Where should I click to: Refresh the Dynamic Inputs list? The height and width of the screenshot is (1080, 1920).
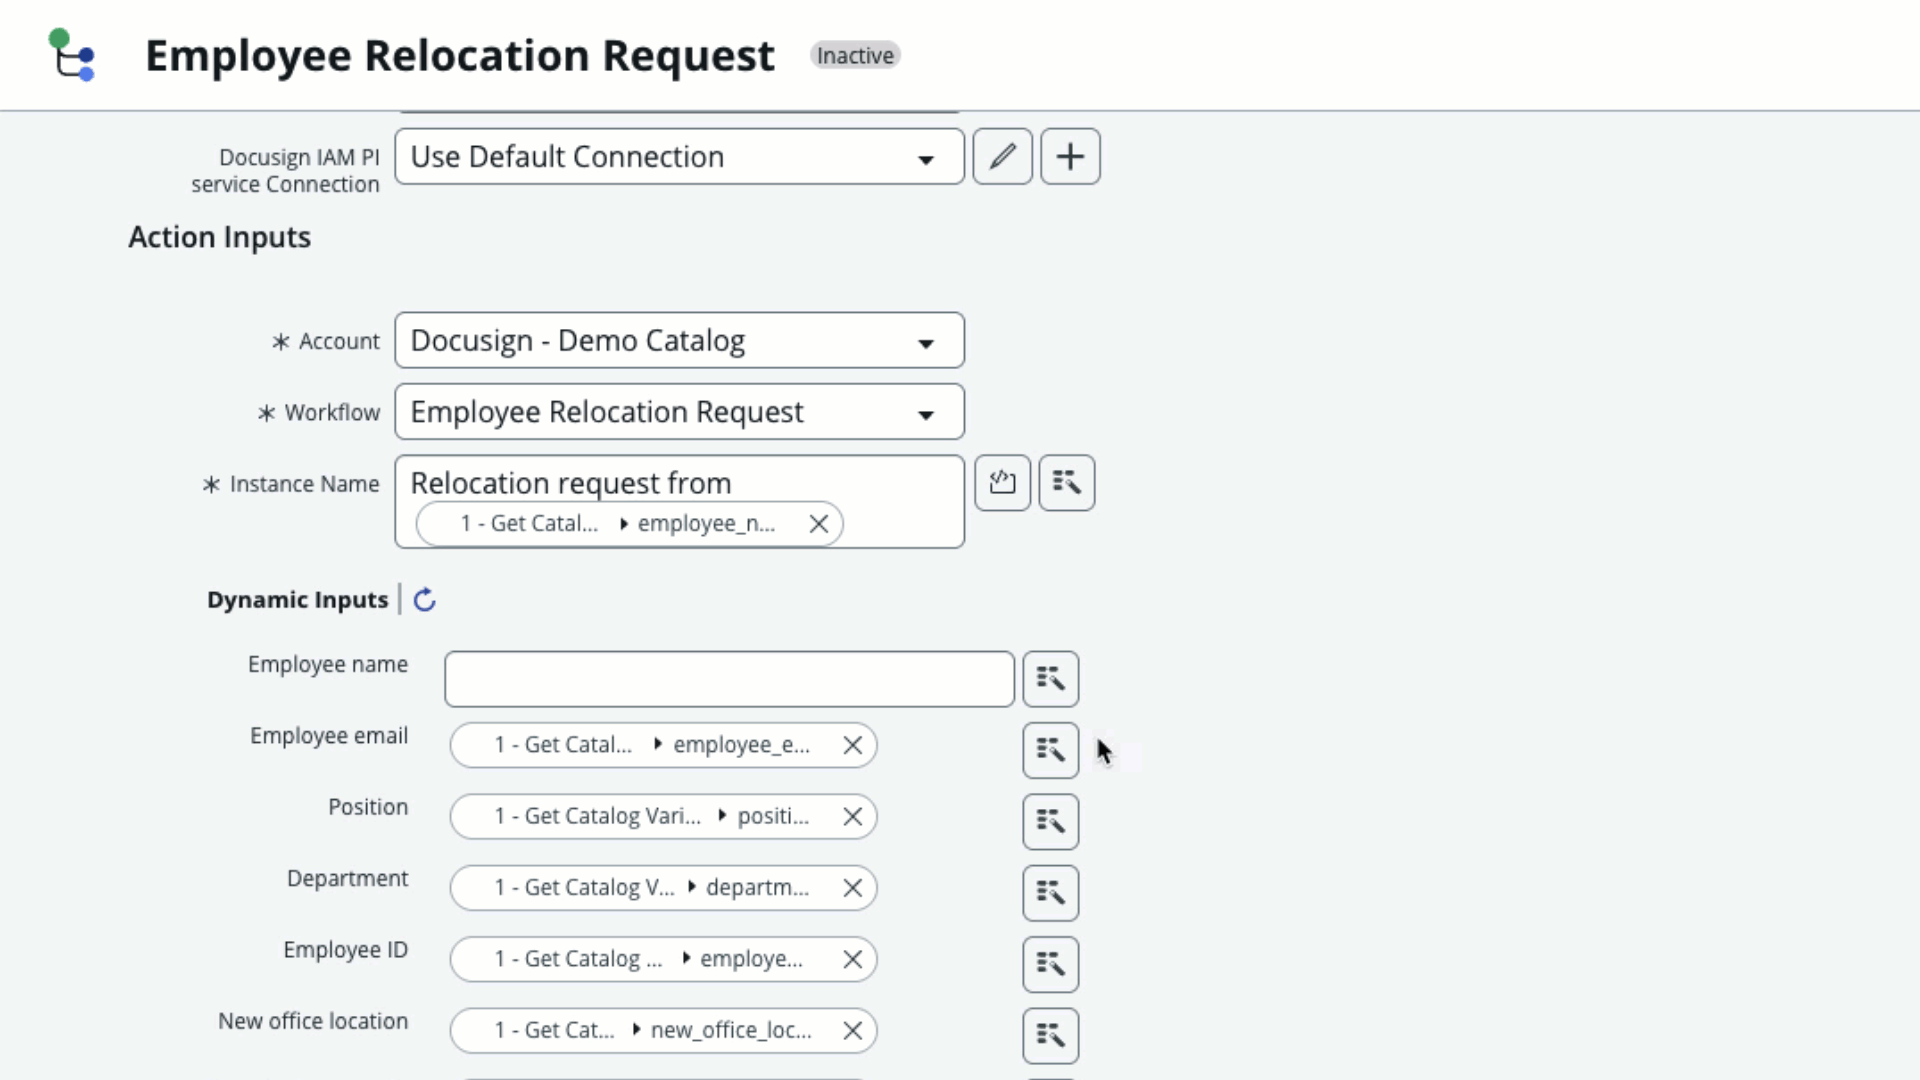424,599
